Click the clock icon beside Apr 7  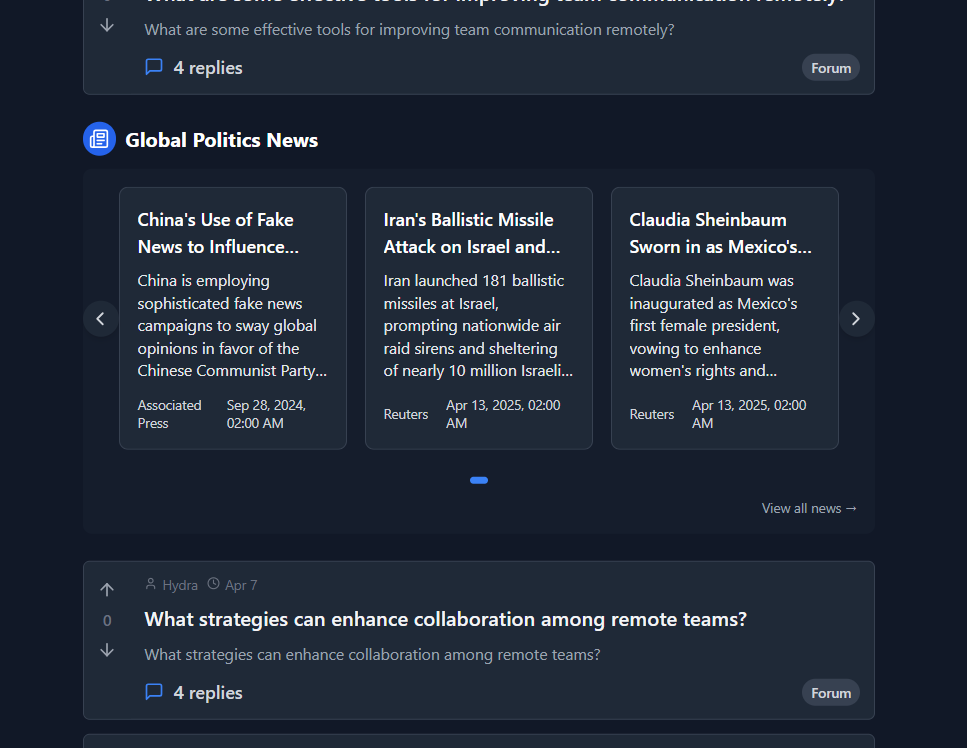213,583
